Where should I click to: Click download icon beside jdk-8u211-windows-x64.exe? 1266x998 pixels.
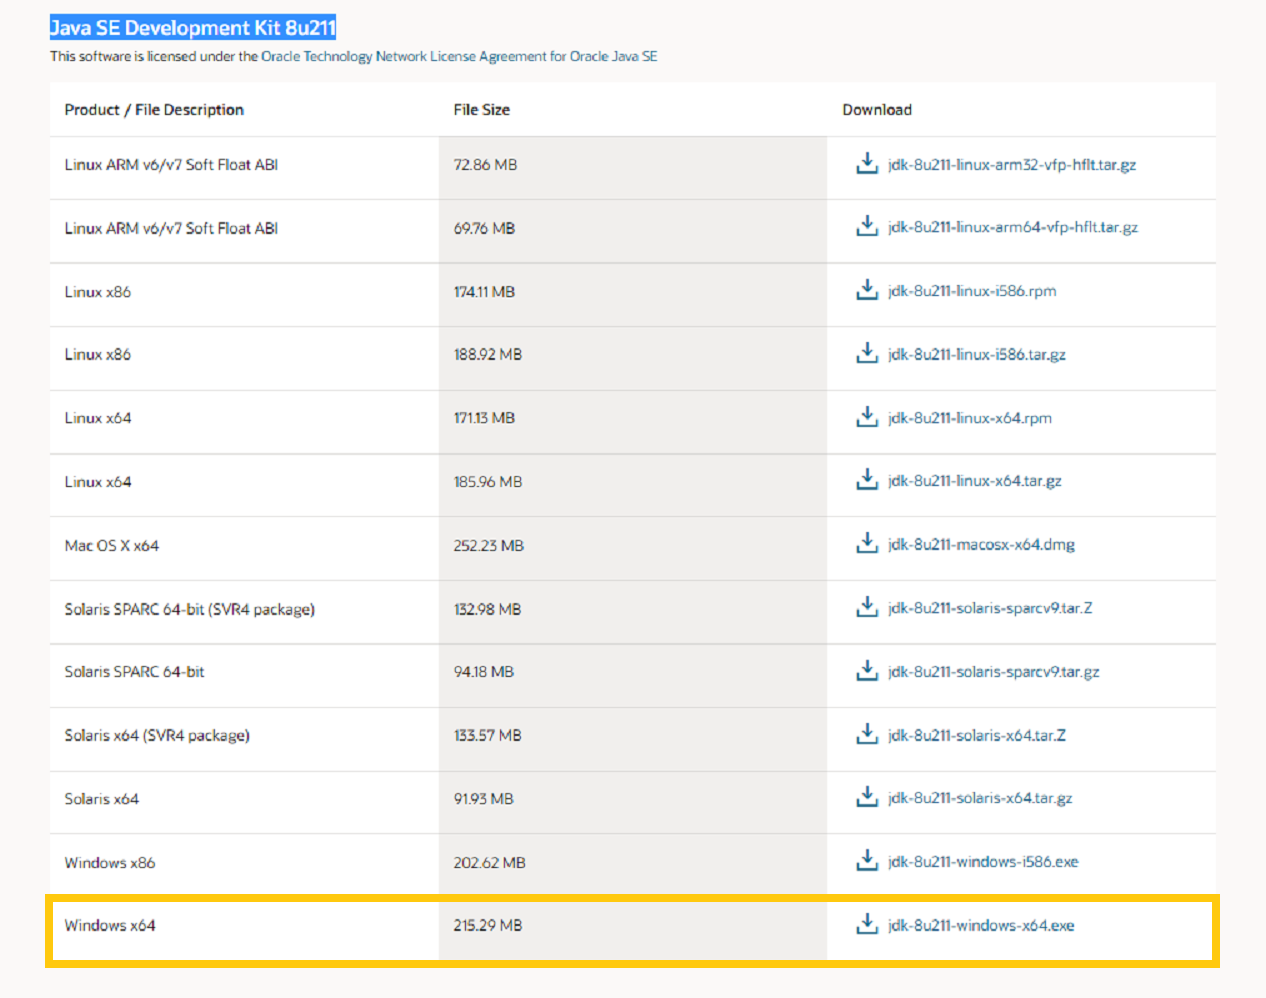(x=867, y=924)
